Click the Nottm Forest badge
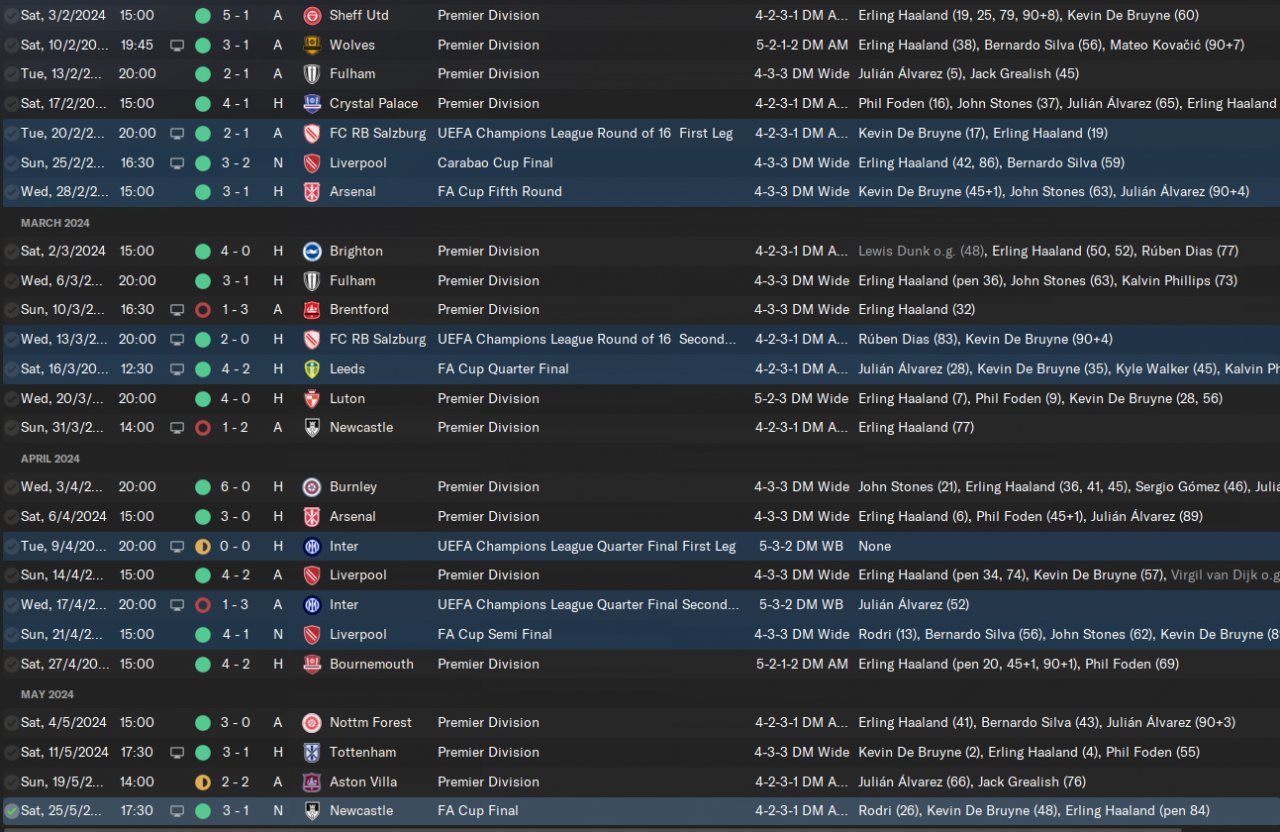 [312, 723]
